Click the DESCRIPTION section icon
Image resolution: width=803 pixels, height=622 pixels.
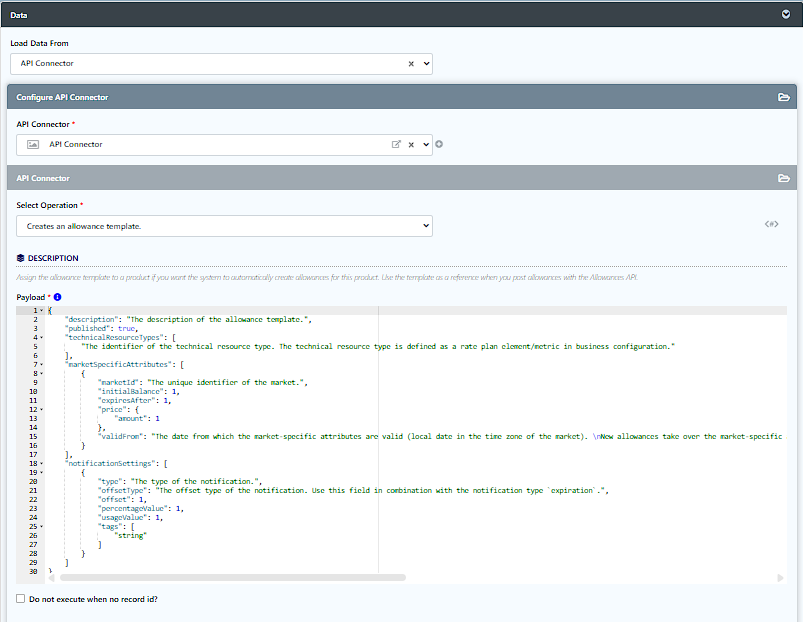coord(20,258)
